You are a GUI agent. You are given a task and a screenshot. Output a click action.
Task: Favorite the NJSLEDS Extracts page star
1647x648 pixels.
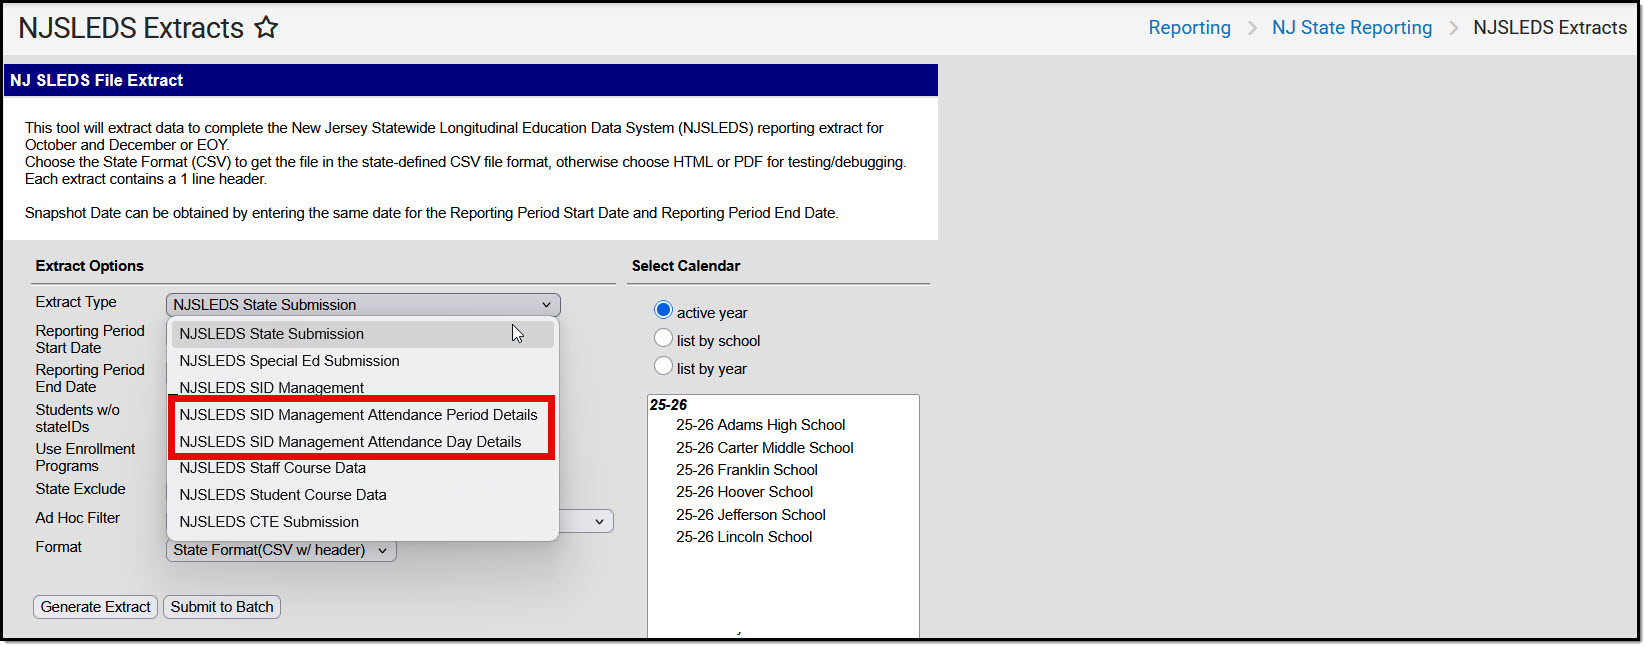point(266,27)
